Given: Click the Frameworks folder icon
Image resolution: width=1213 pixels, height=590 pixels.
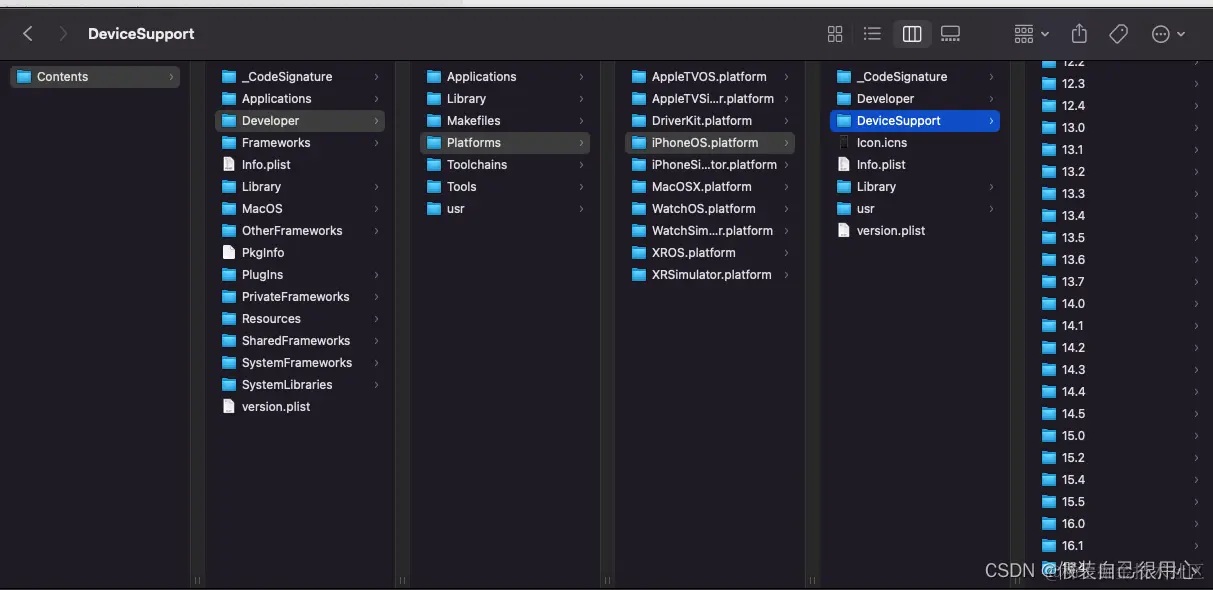Looking at the screenshot, I should [229, 143].
